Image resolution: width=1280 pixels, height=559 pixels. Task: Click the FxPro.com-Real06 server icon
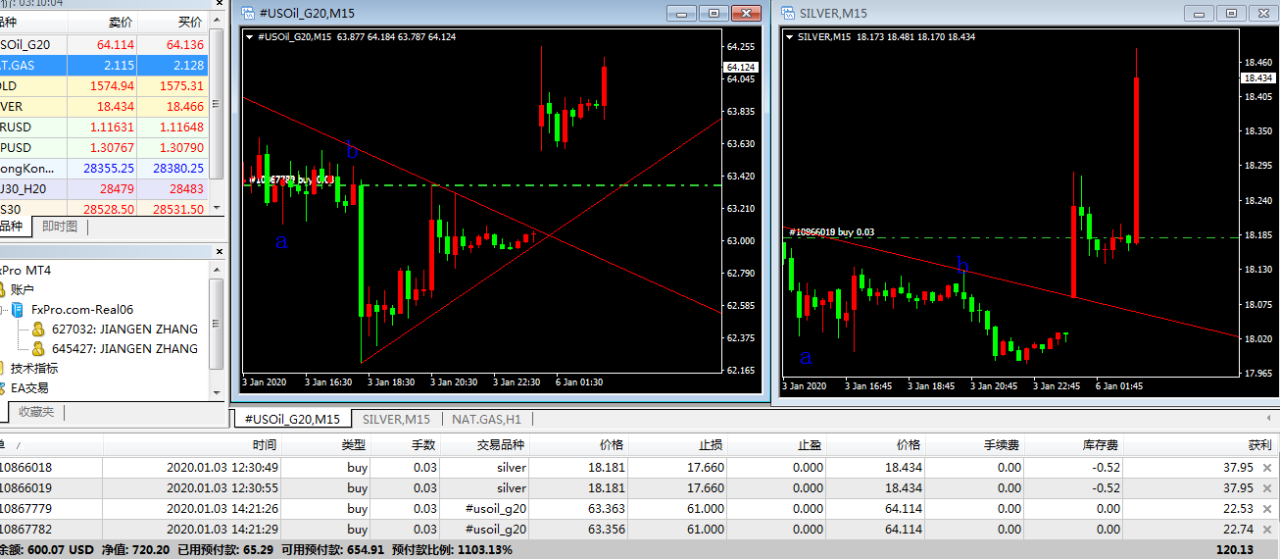[x=19, y=310]
